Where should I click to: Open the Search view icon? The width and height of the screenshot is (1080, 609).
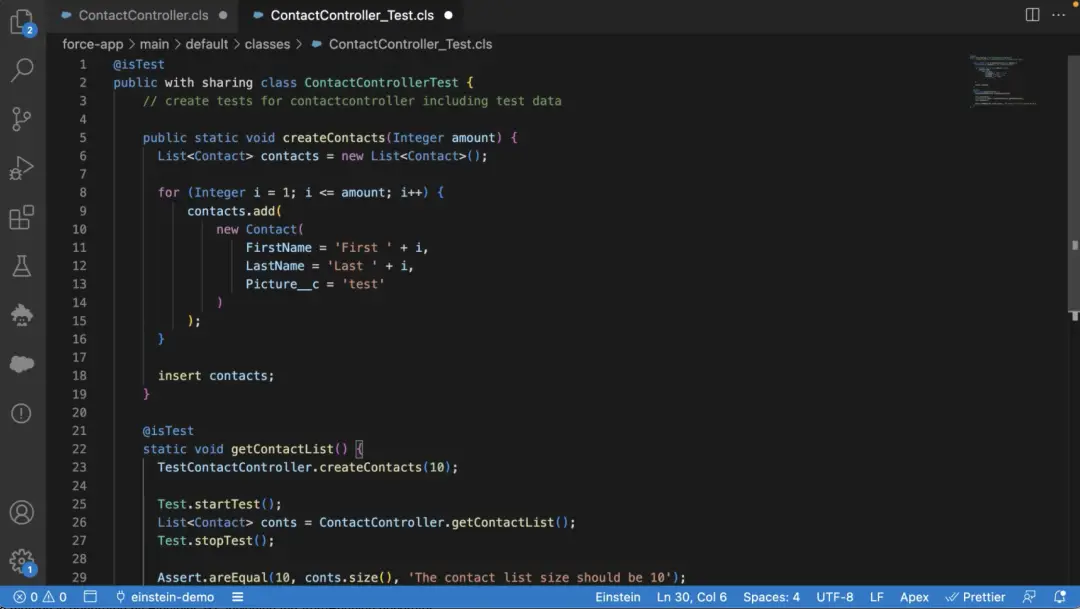point(21,70)
